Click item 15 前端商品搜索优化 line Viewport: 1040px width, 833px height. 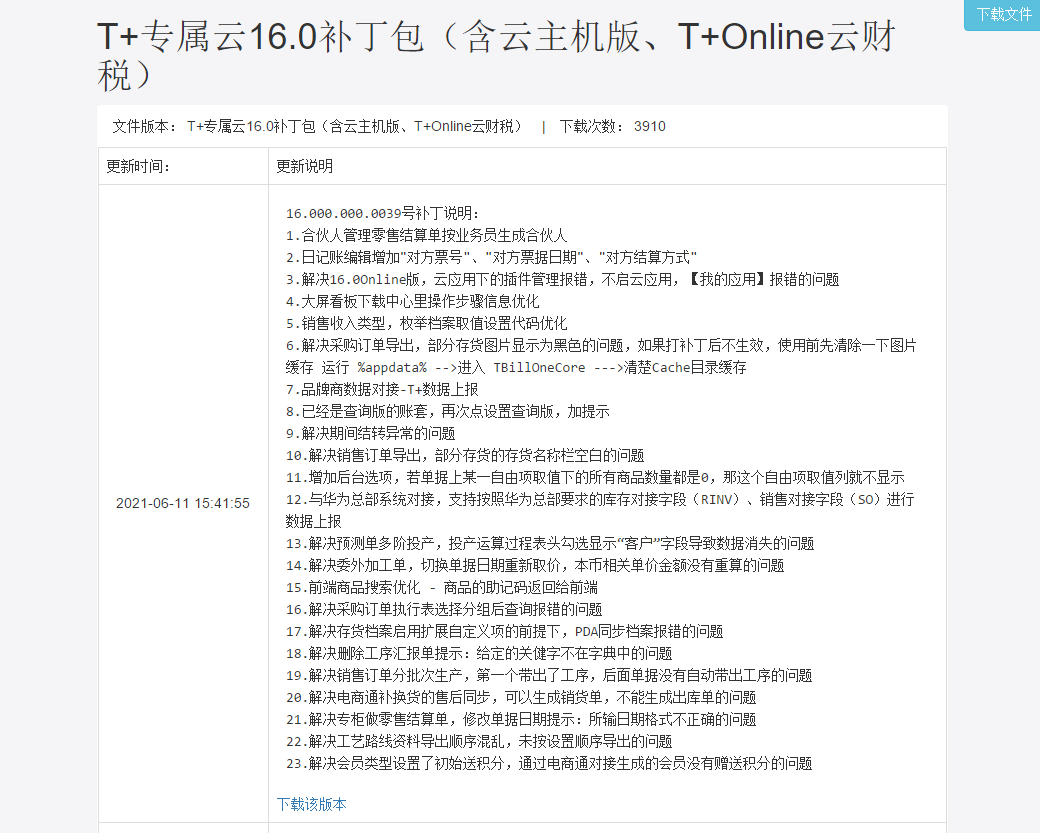click(442, 586)
